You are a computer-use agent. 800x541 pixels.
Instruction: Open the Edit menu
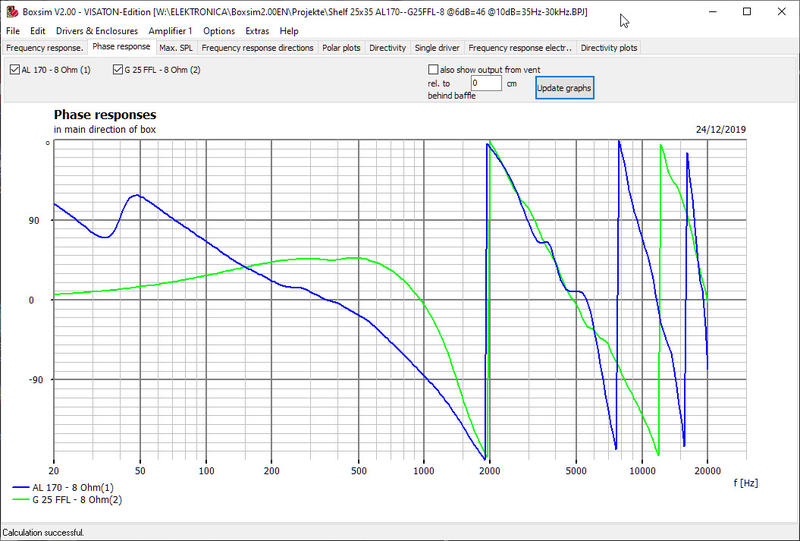click(x=38, y=31)
